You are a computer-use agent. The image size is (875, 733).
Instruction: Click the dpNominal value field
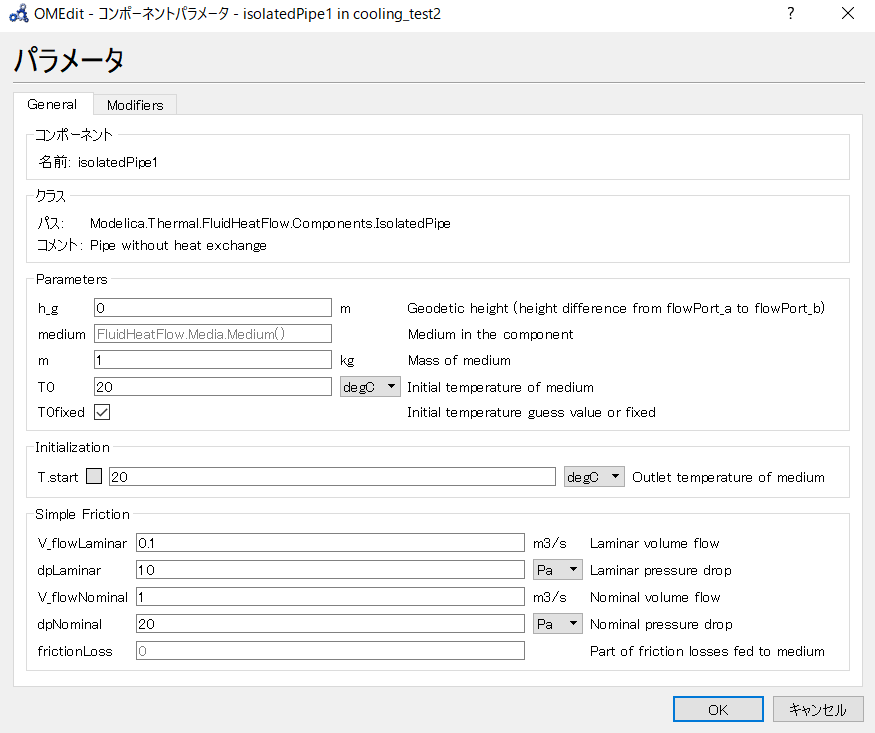pyautogui.click(x=330, y=624)
